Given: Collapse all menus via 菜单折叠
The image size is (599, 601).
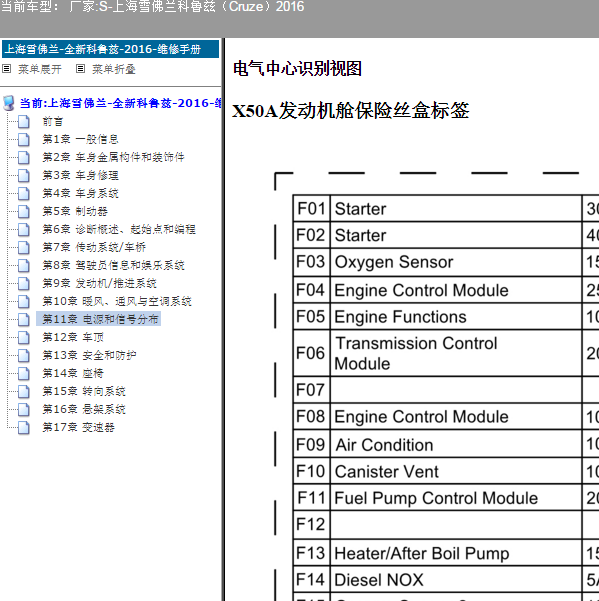Looking at the screenshot, I should 114,69.
